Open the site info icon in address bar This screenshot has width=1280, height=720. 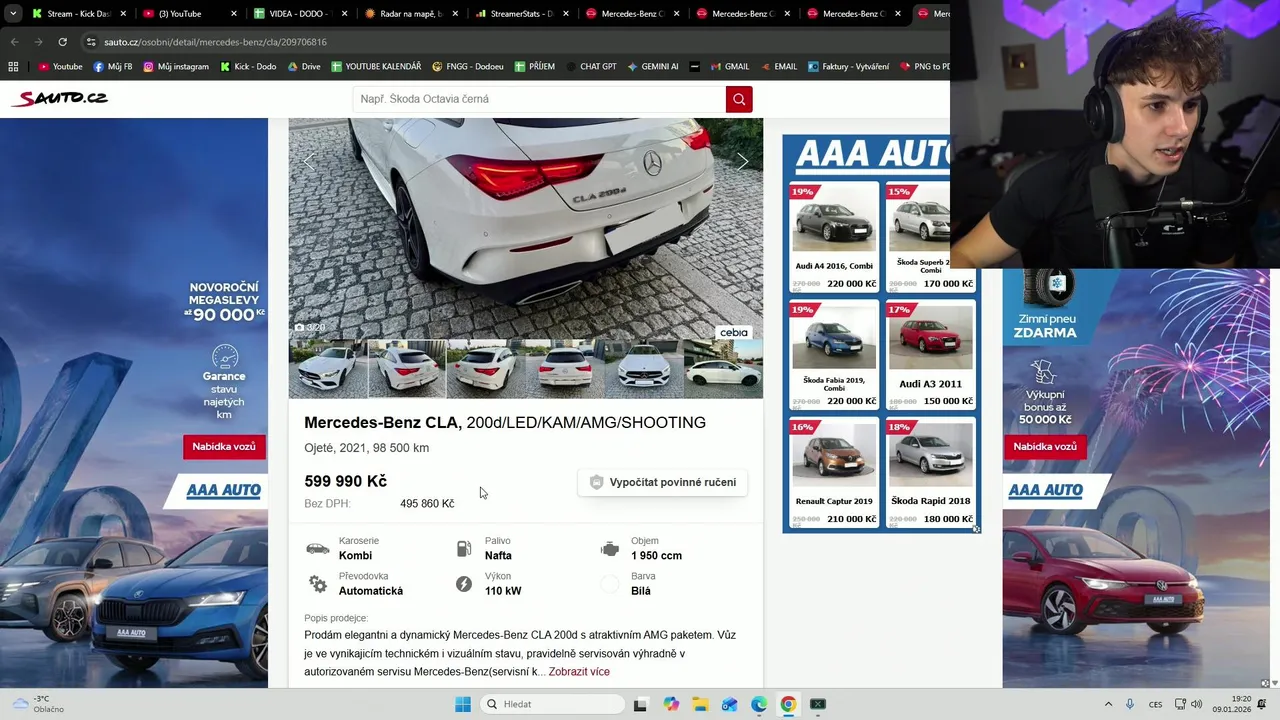[91, 42]
